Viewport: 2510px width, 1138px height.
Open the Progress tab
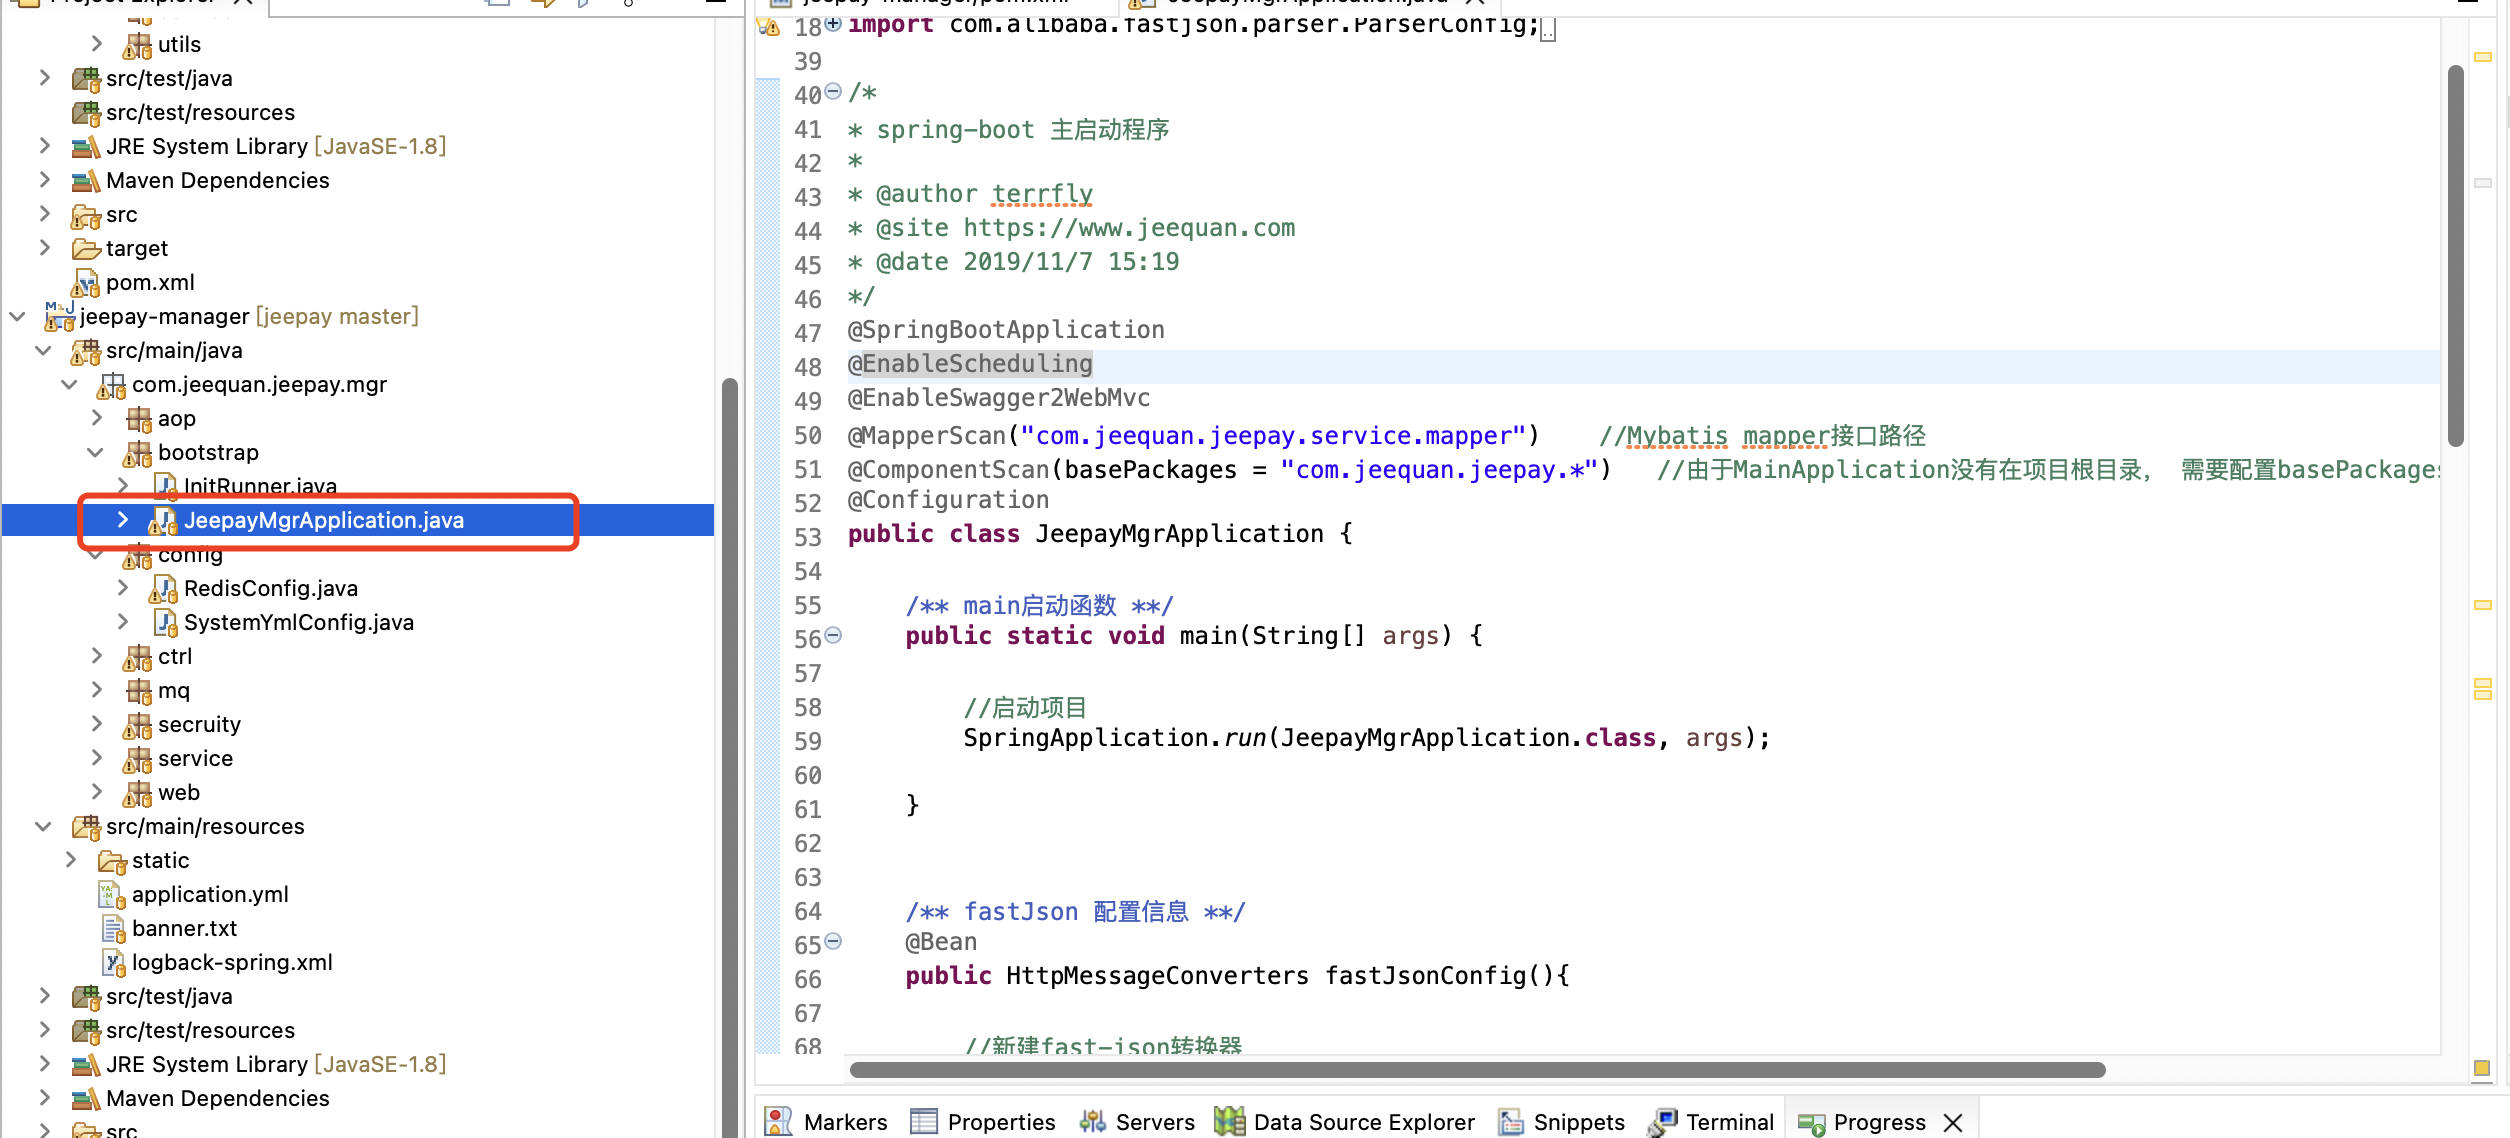[x=1878, y=1121]
